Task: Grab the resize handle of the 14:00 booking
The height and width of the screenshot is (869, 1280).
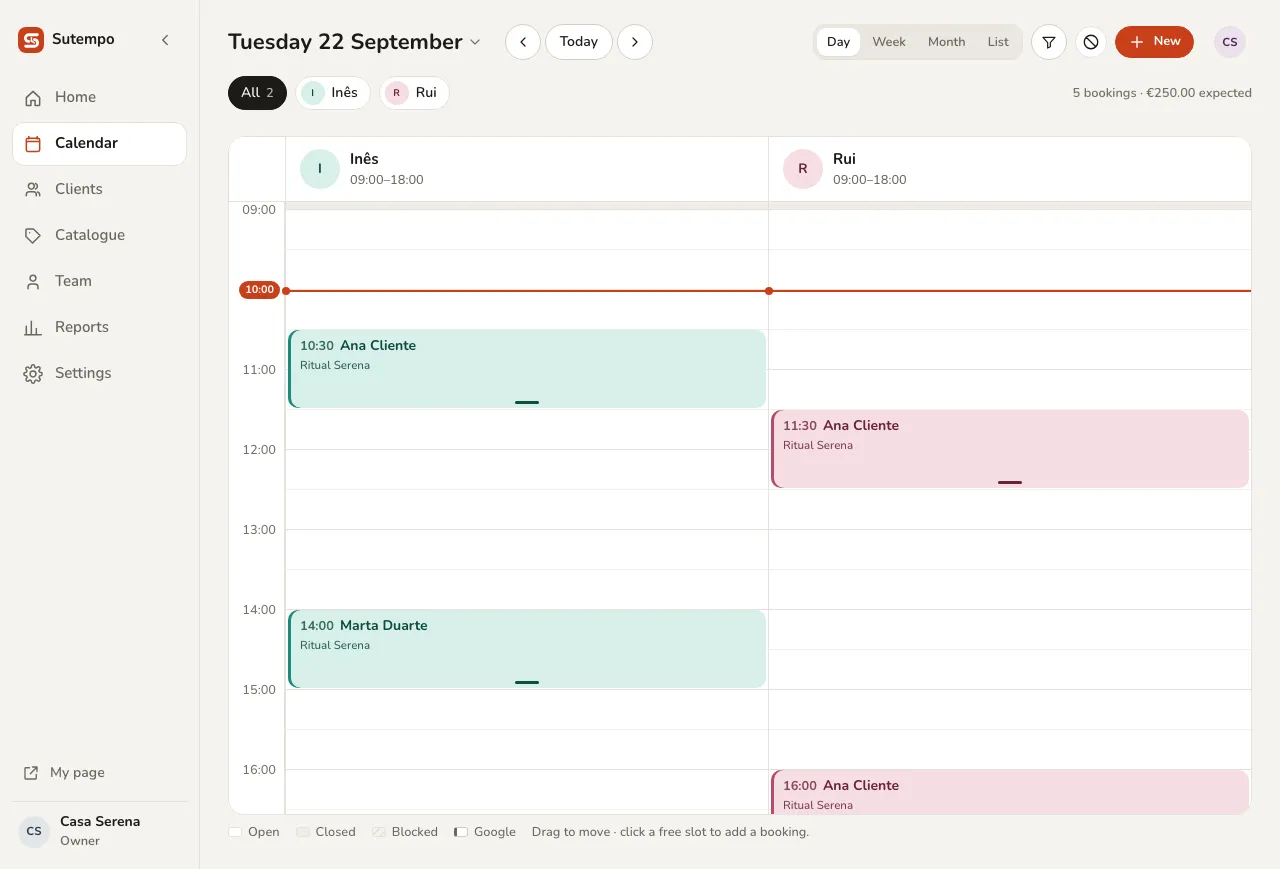Action: pyautogui.click(x=527, y=682)
